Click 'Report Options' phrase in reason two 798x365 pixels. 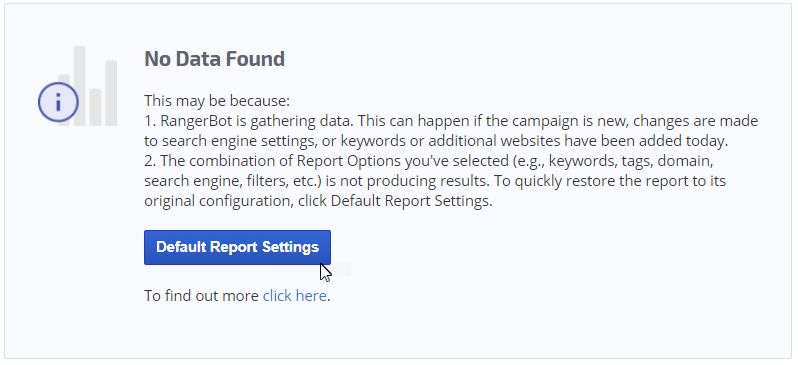point(349,161)
